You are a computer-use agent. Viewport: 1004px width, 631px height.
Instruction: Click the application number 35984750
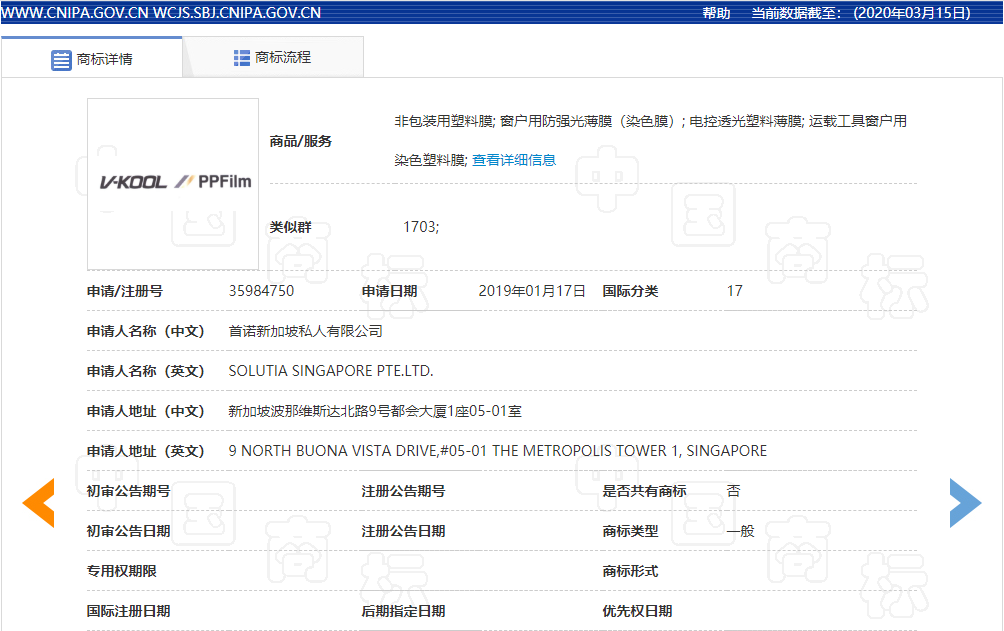[x=261, y=291]
